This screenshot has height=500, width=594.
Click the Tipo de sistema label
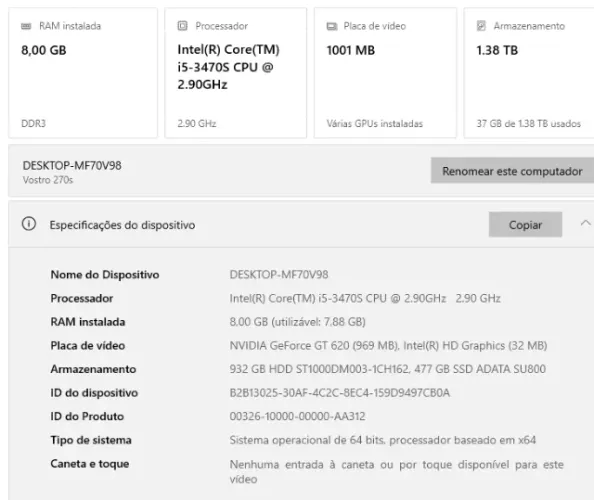pyautogui.click(x=91, y=440)
